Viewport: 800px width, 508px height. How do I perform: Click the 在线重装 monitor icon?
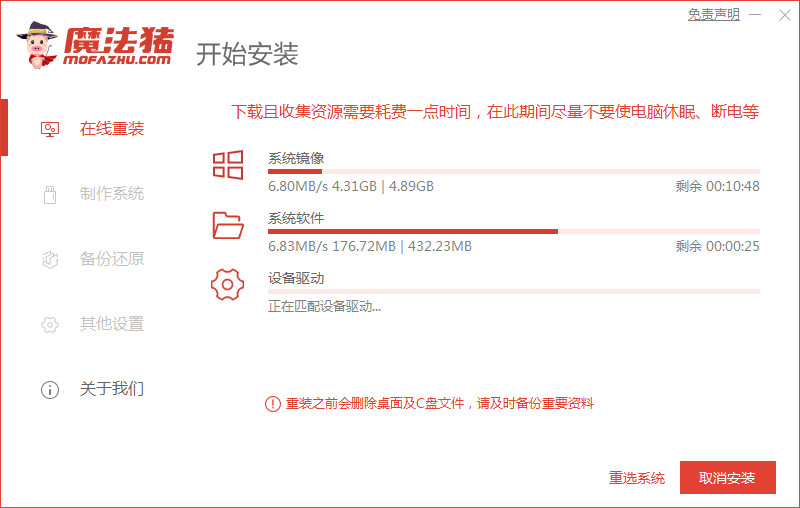pyautogui.click(x=50, y=129)
